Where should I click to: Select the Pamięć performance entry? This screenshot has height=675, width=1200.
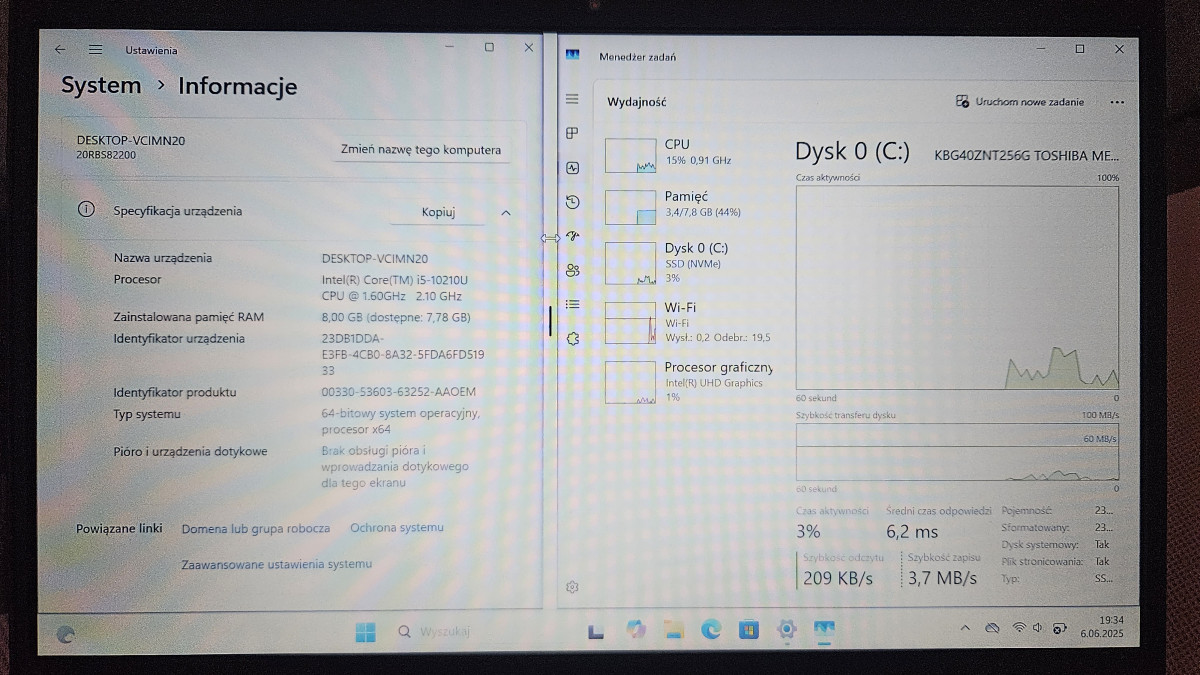coord(688,206)
